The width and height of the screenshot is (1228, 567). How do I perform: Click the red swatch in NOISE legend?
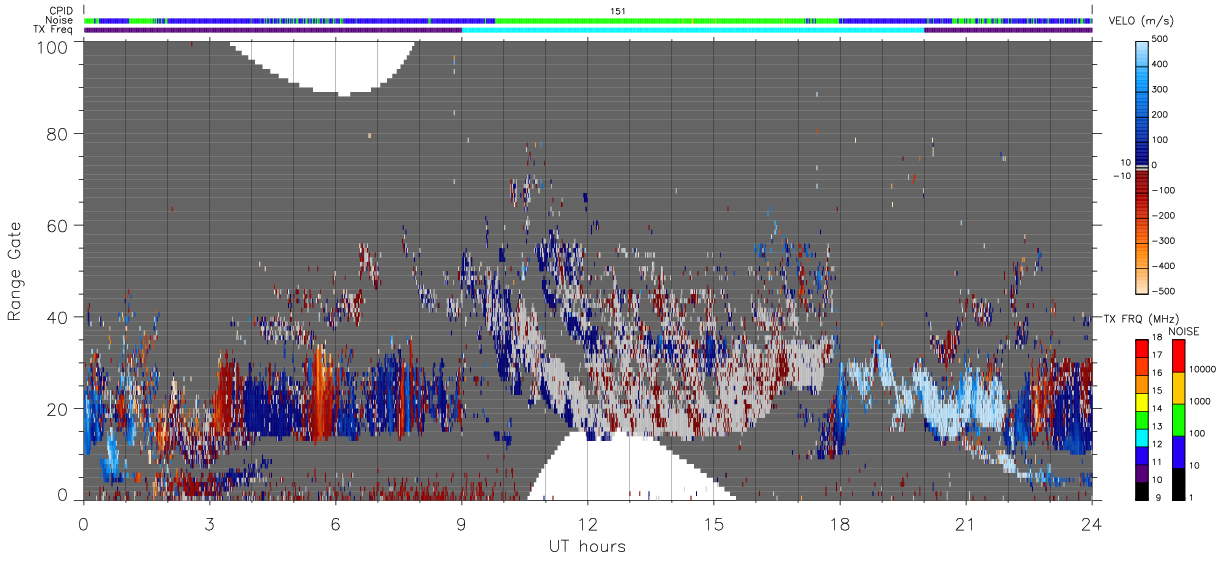[1177, 355]
